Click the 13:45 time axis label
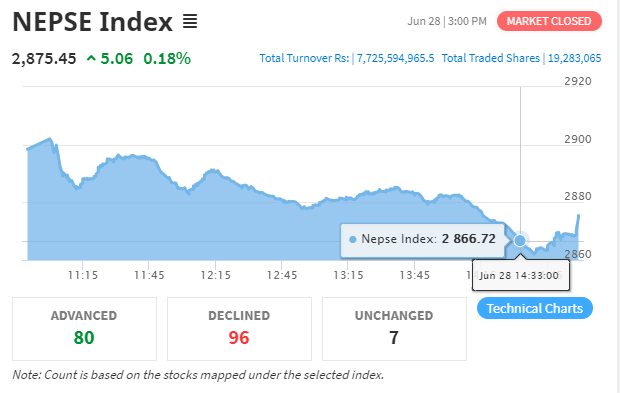620x393 pixels. click(414, 275)
